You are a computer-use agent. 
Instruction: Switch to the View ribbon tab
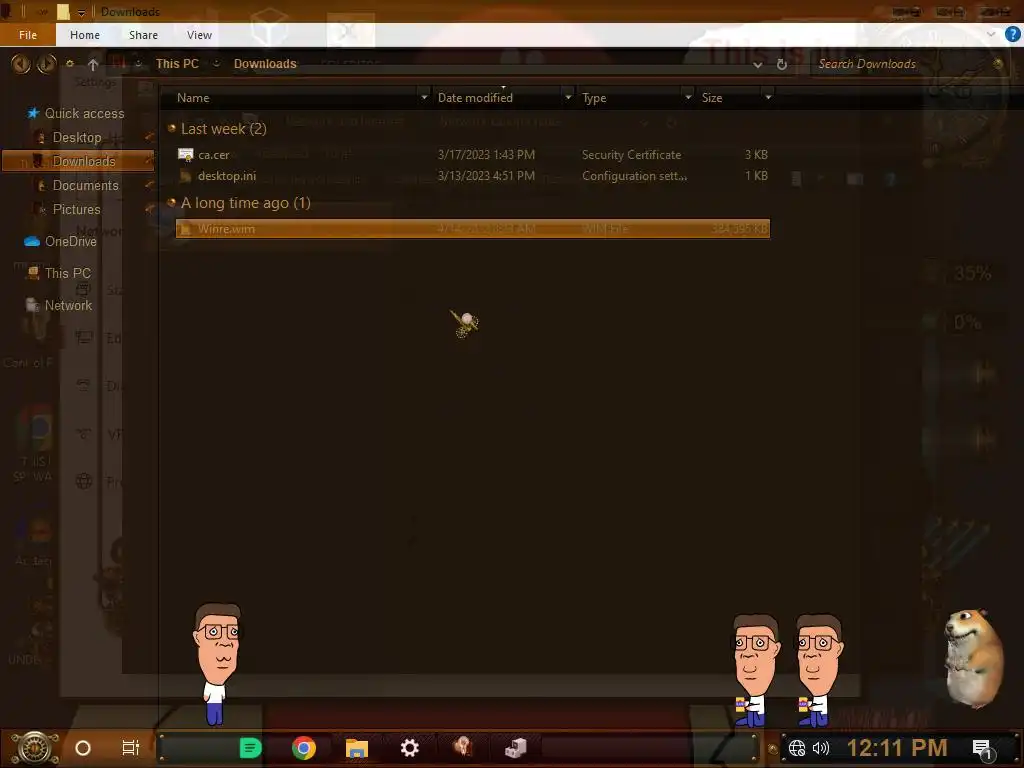point(199,35)
